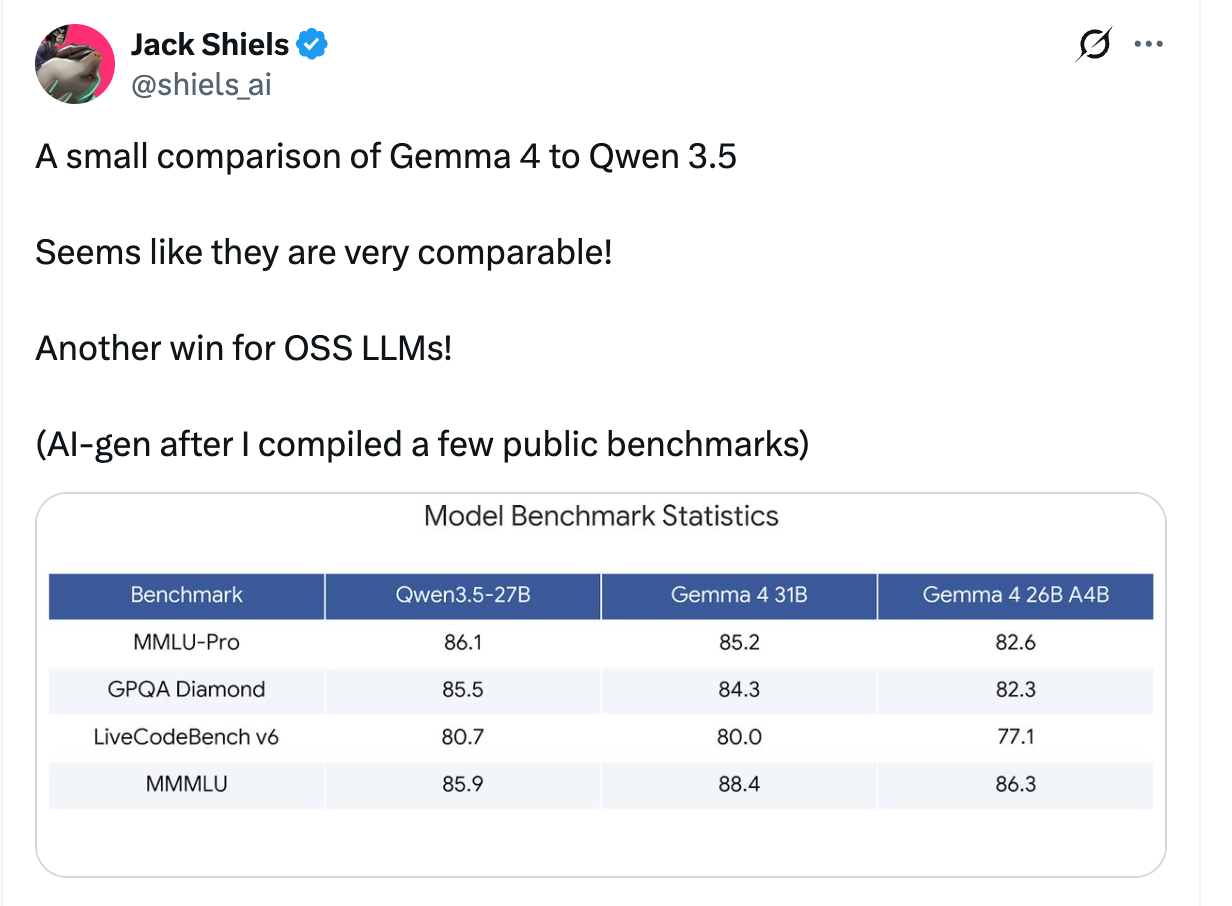Click Jack Shiels' profile avatar

pos(75,64)
